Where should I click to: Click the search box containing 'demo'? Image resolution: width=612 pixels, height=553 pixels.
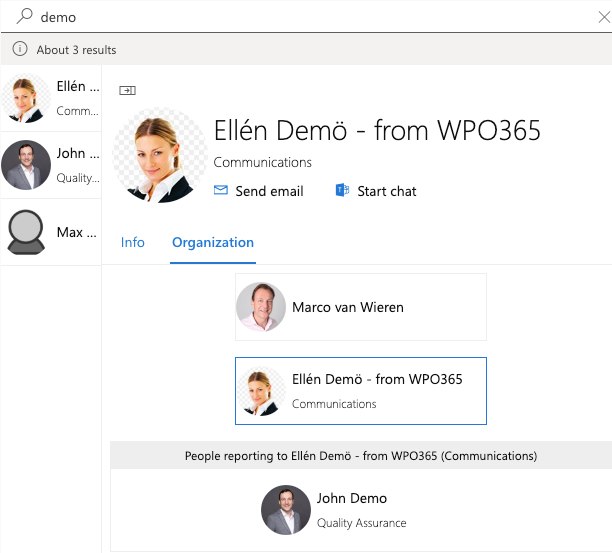click(306, 17)
